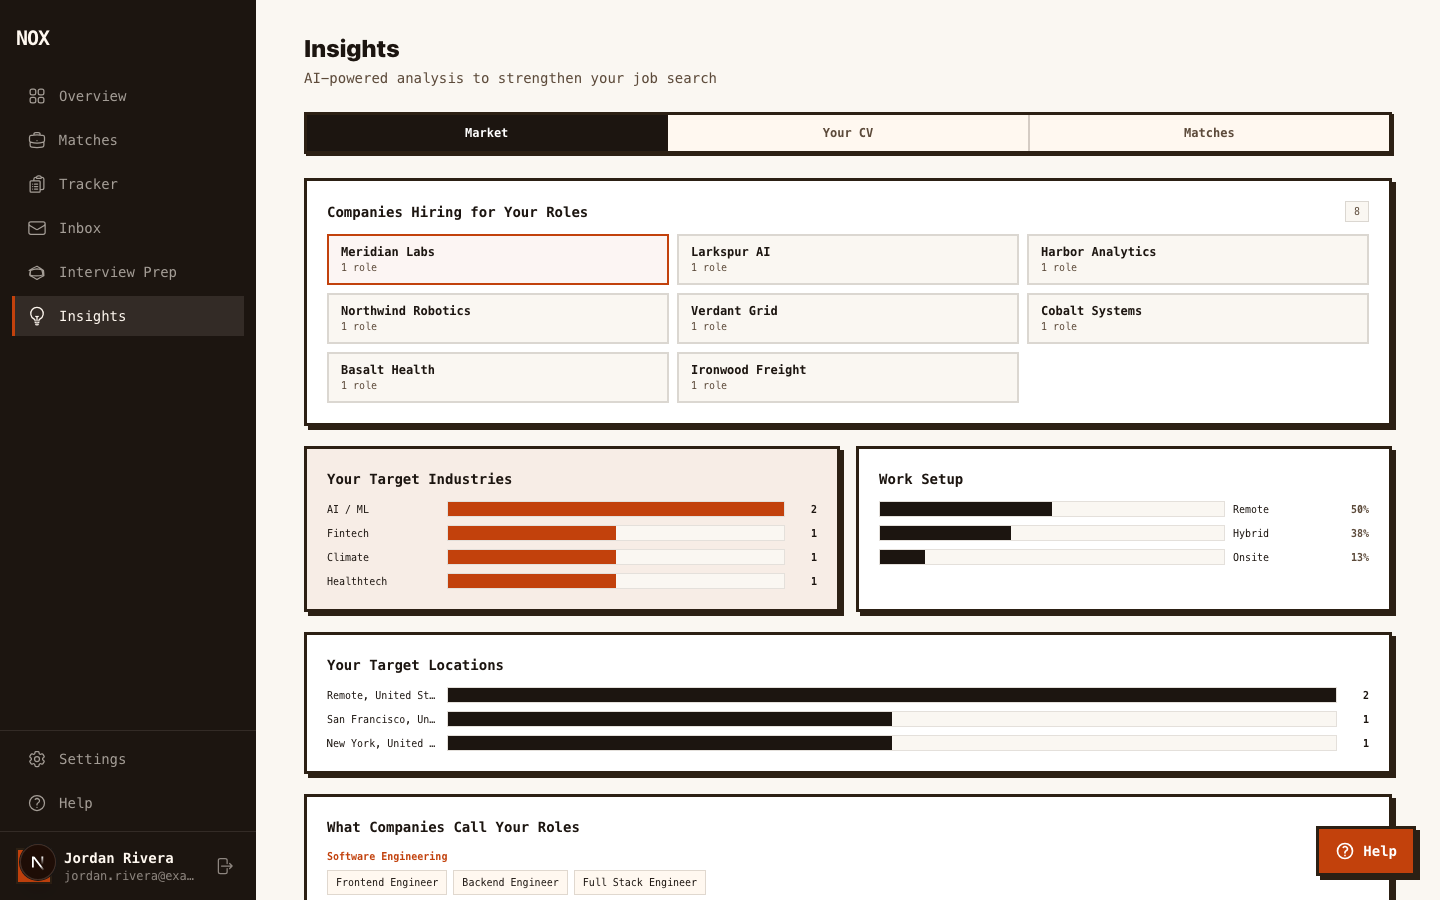
Task: Click the AI / ML industry bar
Action: [616, 509]
